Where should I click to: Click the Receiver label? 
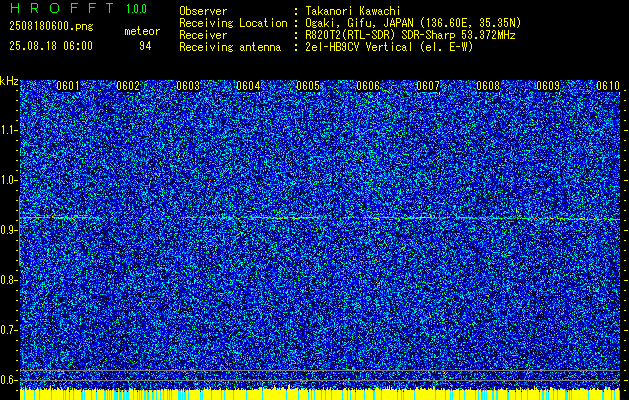(203, 35)
